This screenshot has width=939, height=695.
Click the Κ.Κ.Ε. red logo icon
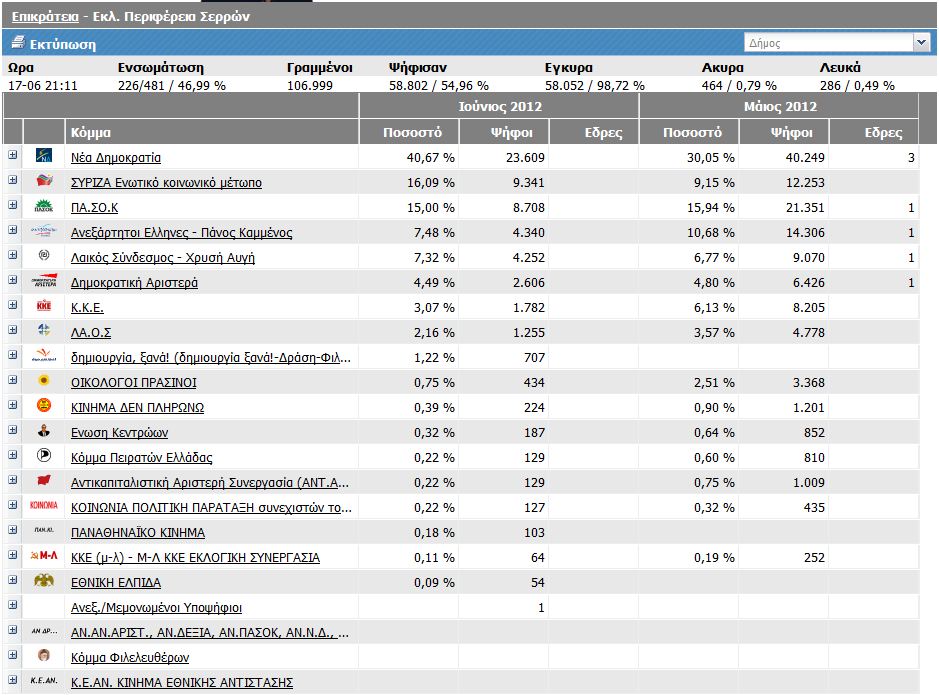44,307
